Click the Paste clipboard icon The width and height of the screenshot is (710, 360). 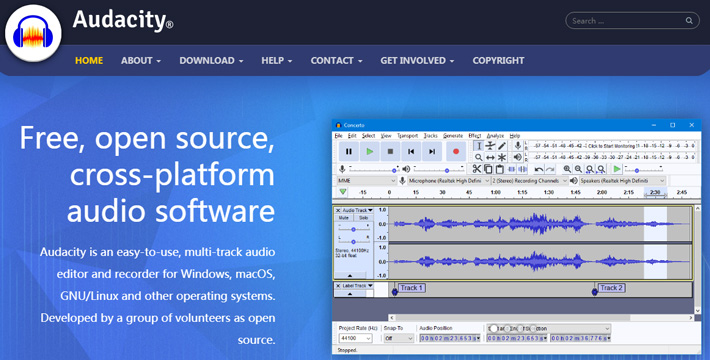tap(499, 169)
